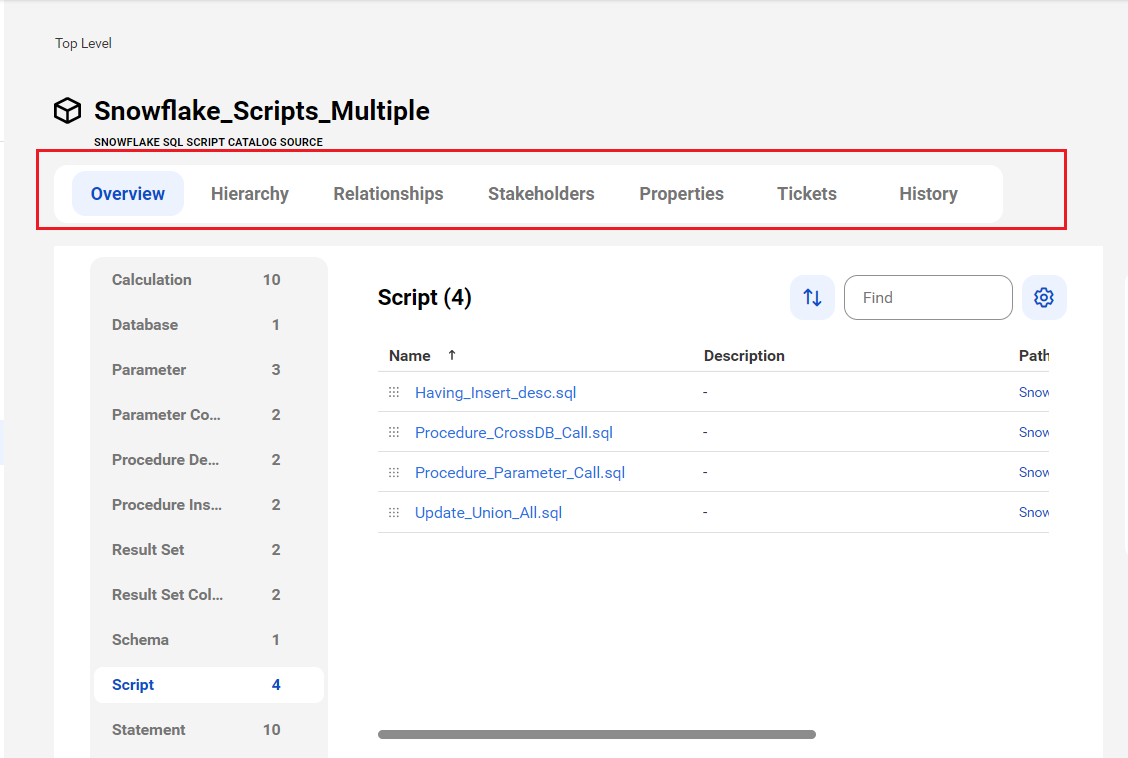The image size is (1128, 758).
Task: Click drag handle icon for Update_Union_All.sql
Action: tap(394, 513)
